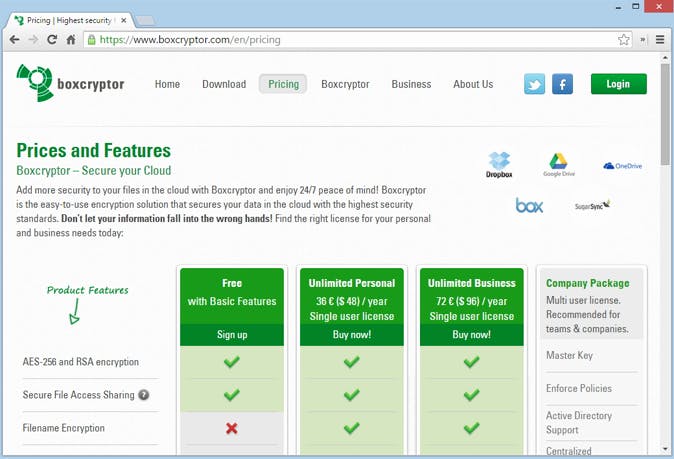The width and height of the screenshot is (674, 459).
Task: Open the Download menu item
Action: tap(224, 84)
